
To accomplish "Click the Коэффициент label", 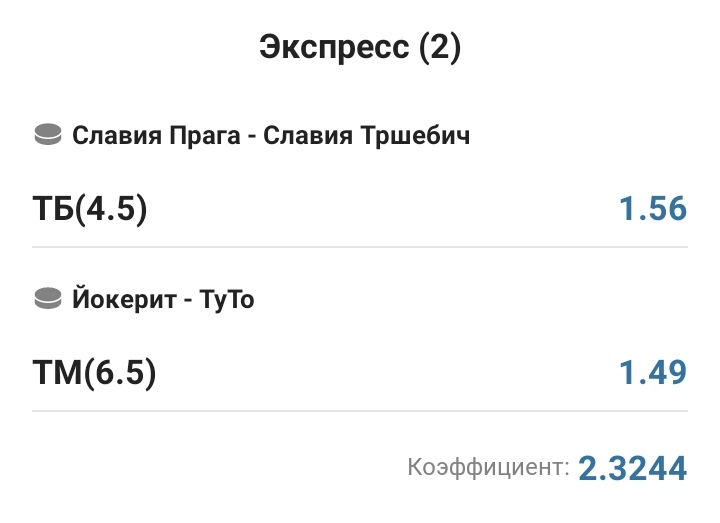I will coord(488,466).
